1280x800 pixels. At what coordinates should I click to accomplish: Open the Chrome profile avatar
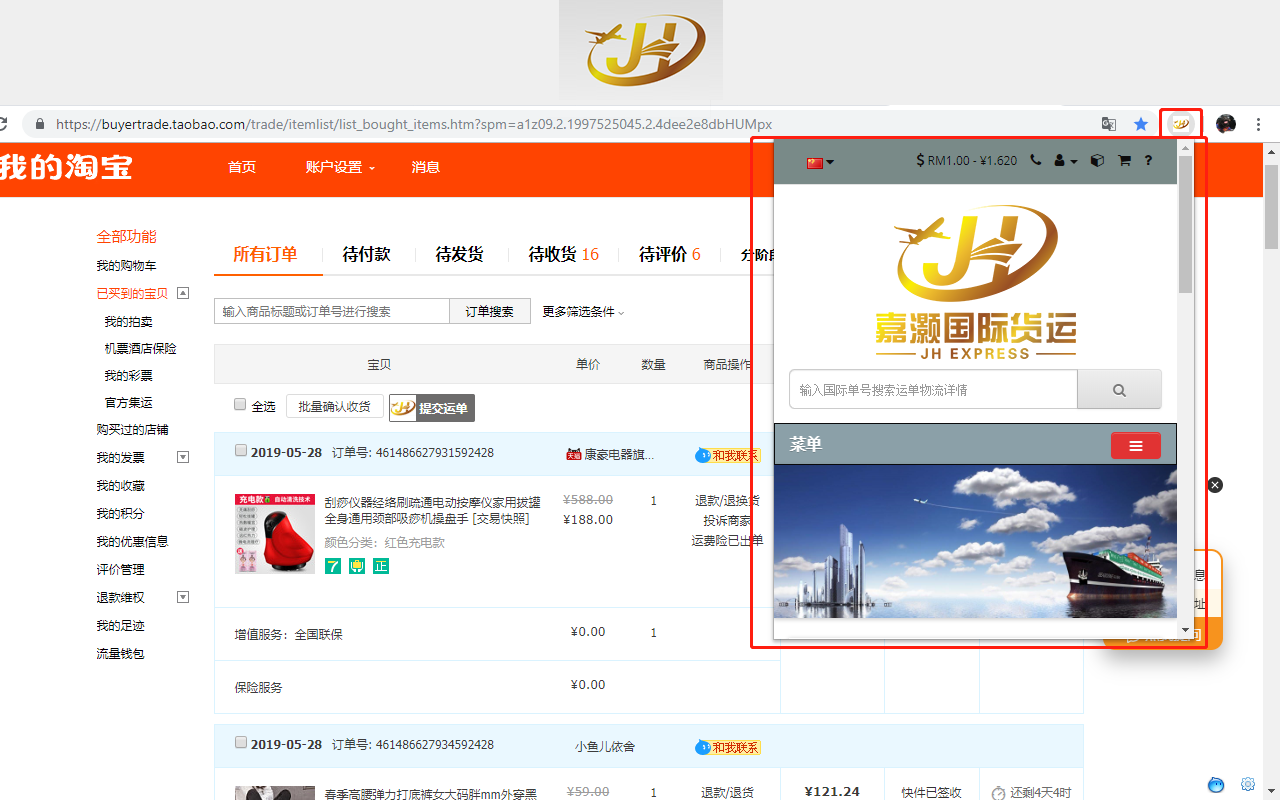1226,124
